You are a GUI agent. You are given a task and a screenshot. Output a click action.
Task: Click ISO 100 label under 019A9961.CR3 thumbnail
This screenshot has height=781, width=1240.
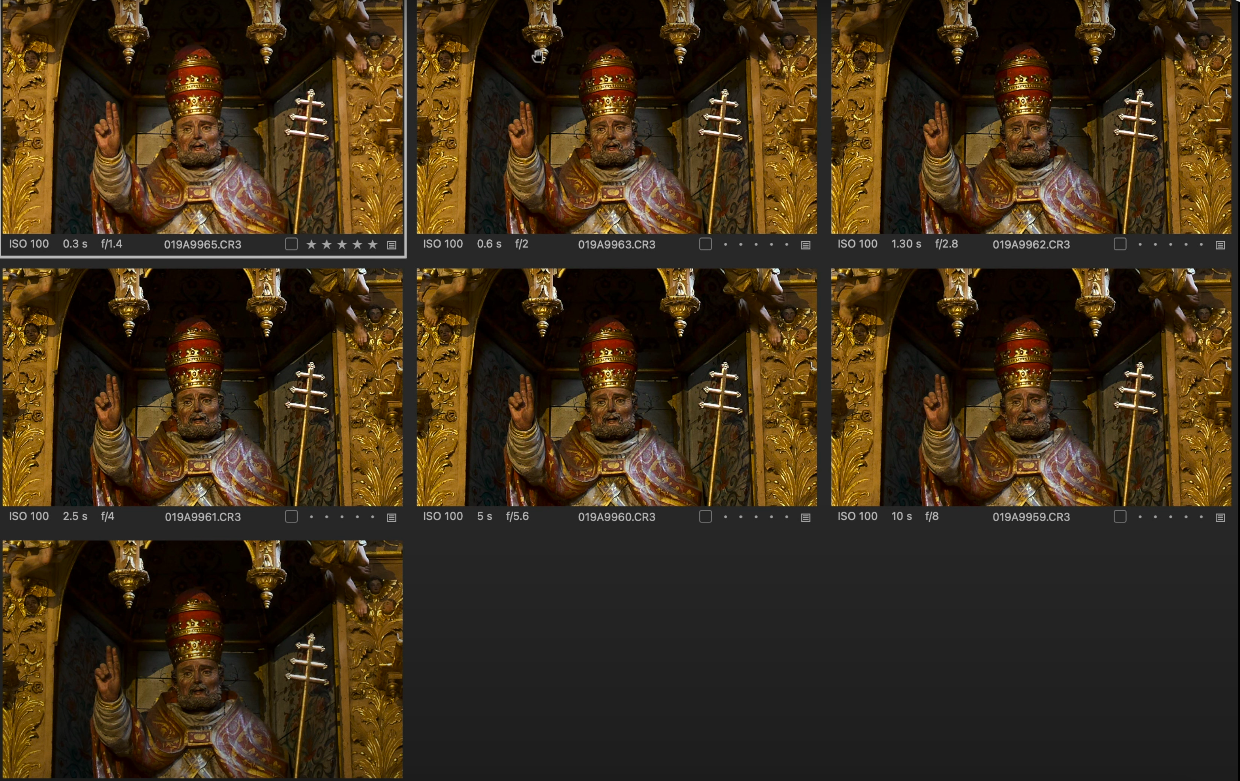(29, 517)
